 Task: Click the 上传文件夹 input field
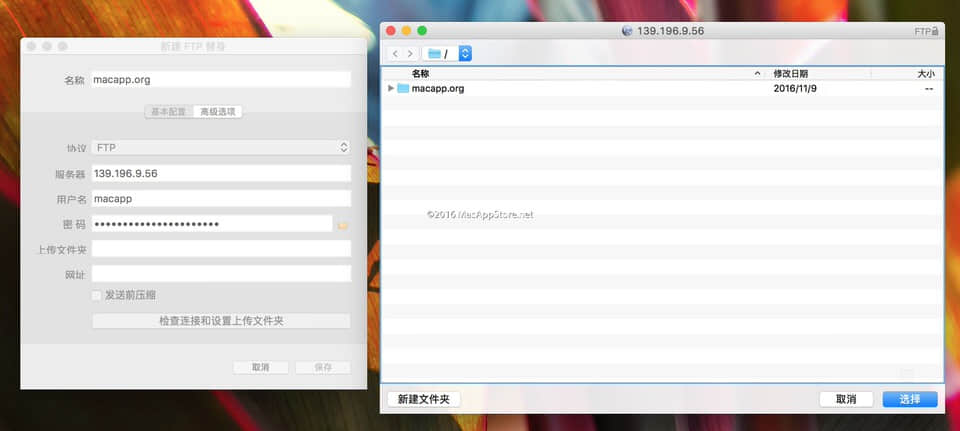coord(221,248)
